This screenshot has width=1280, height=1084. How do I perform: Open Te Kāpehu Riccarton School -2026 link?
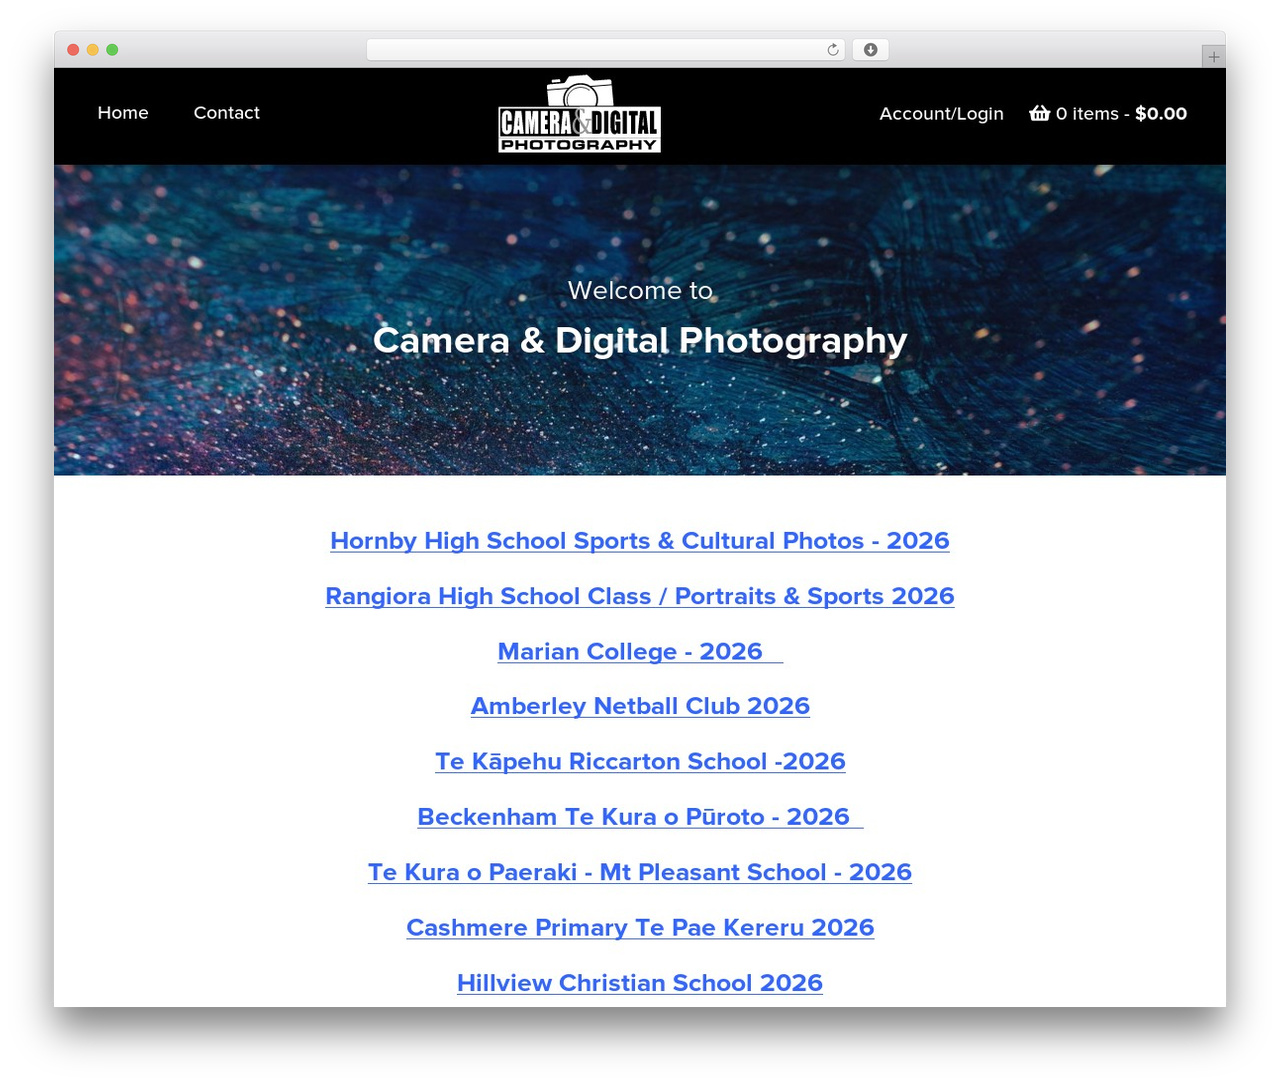tap(640, 762)
